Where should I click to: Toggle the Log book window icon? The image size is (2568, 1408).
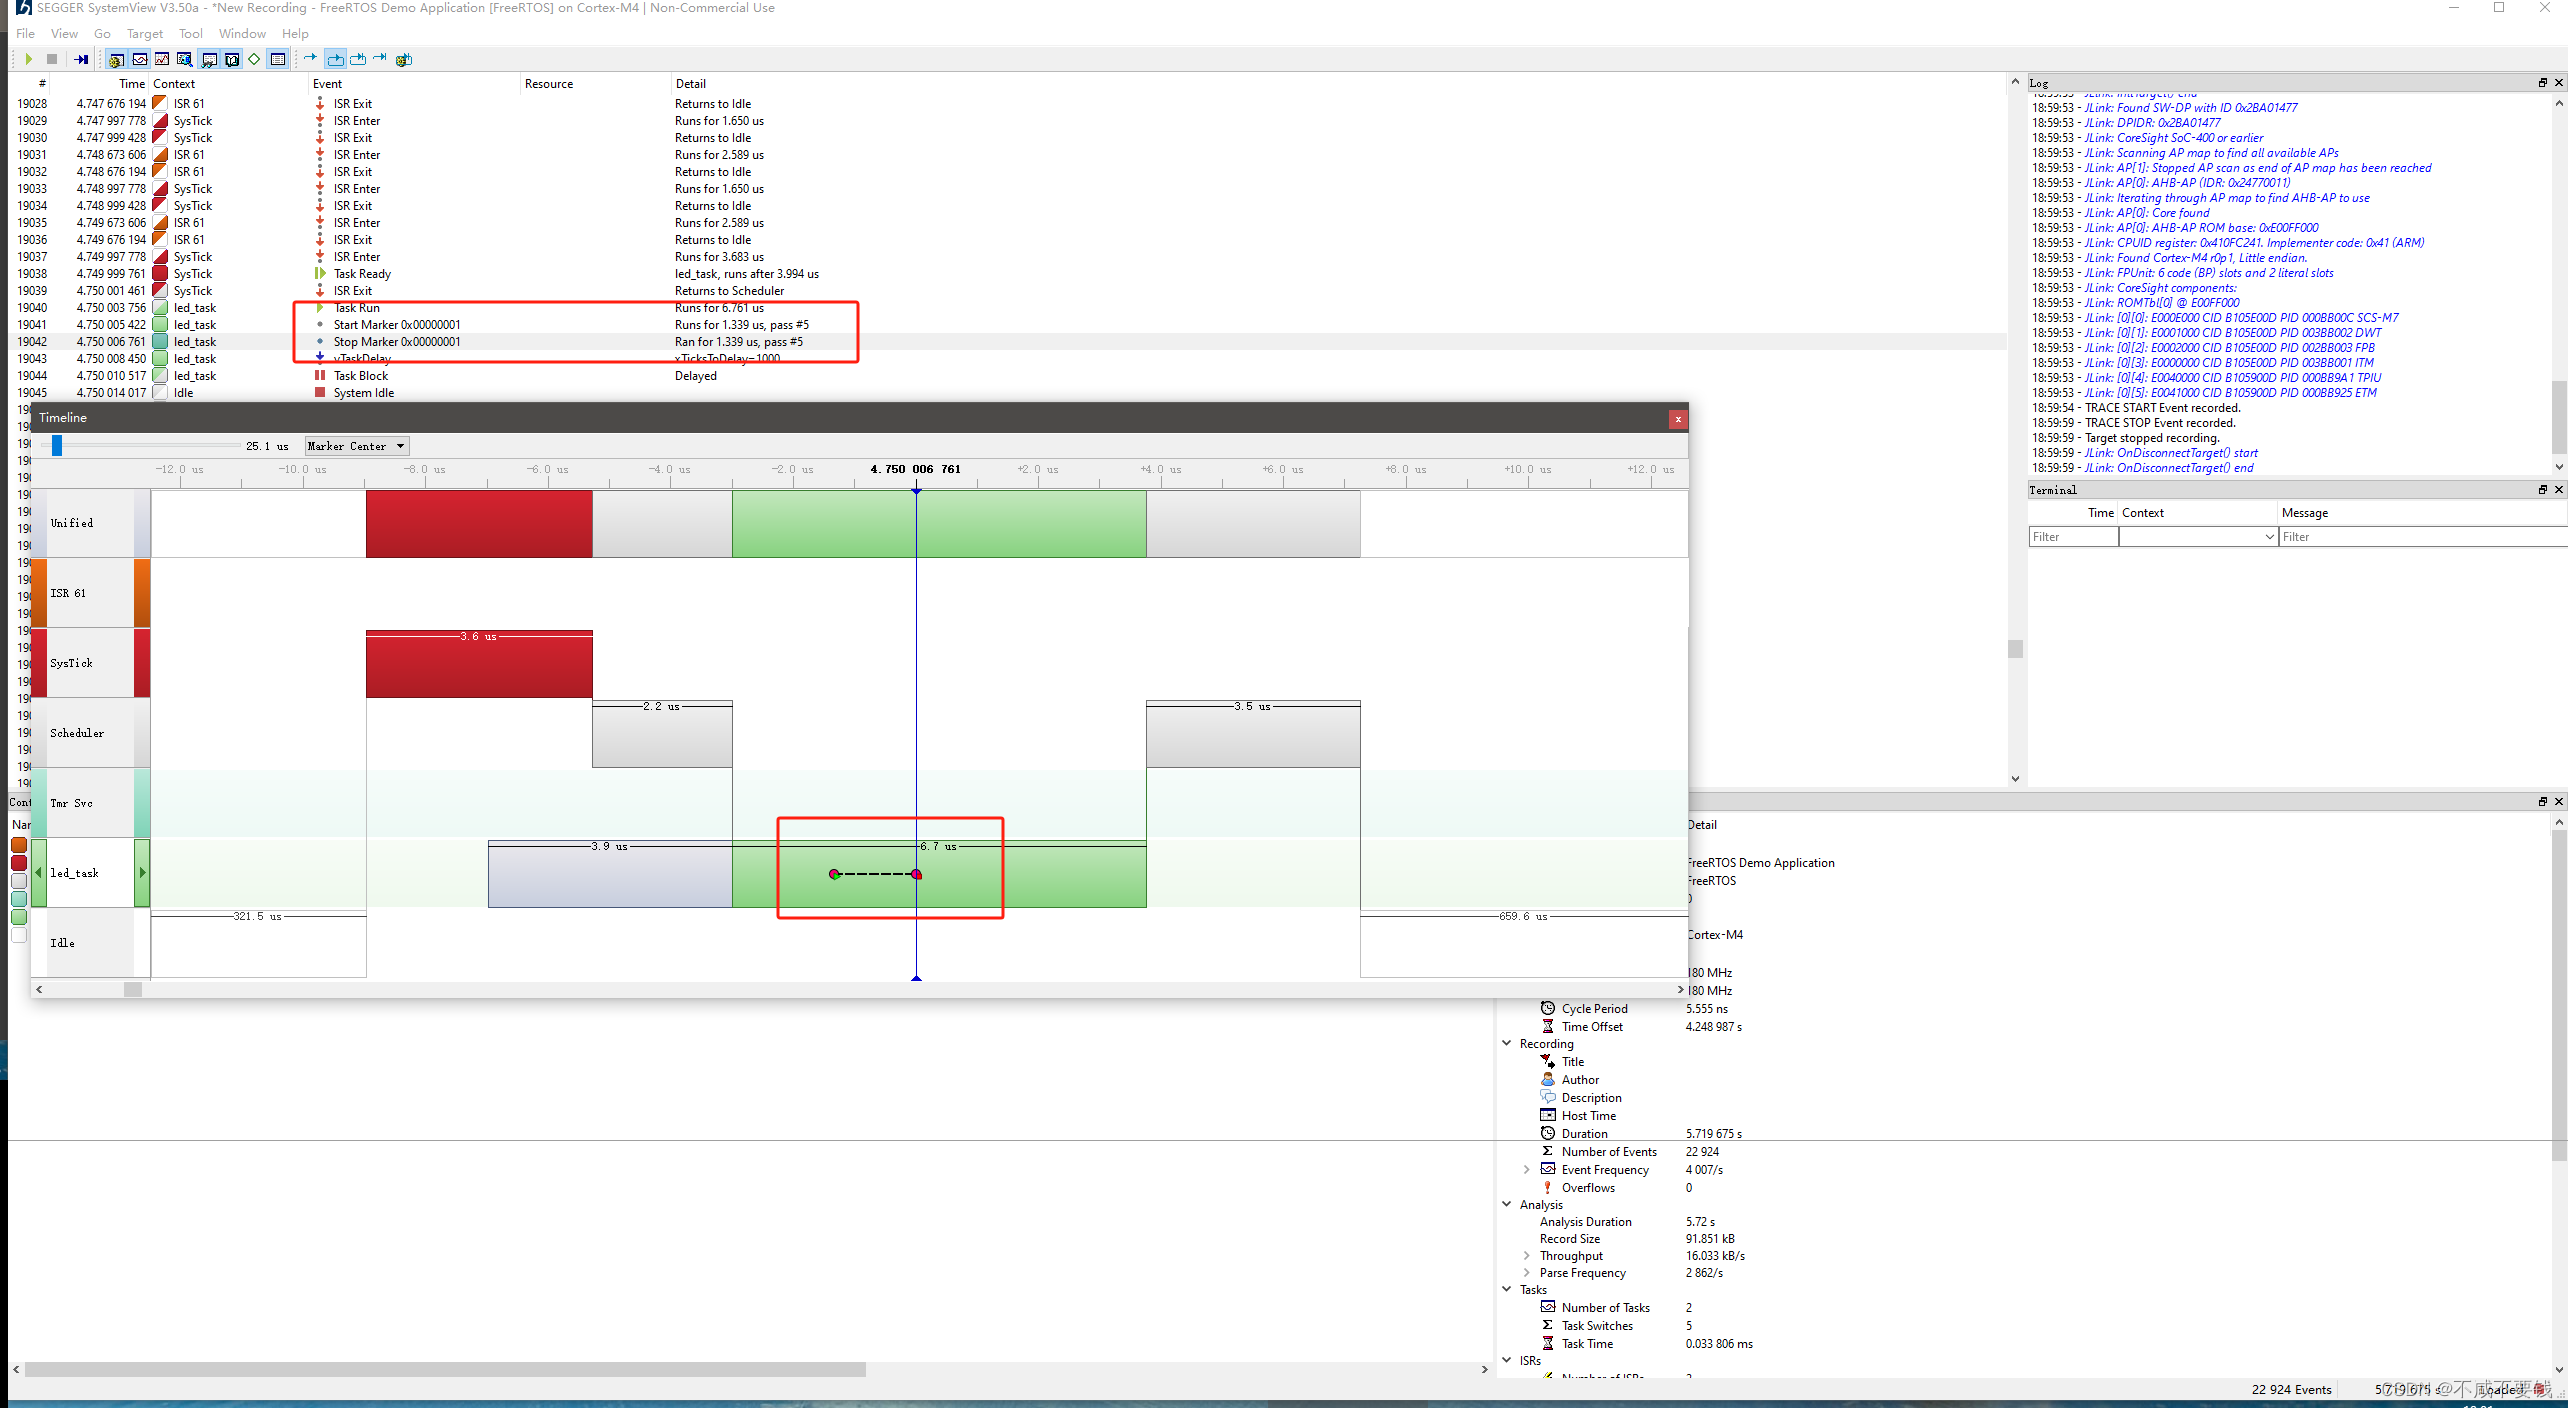[232, 59]
